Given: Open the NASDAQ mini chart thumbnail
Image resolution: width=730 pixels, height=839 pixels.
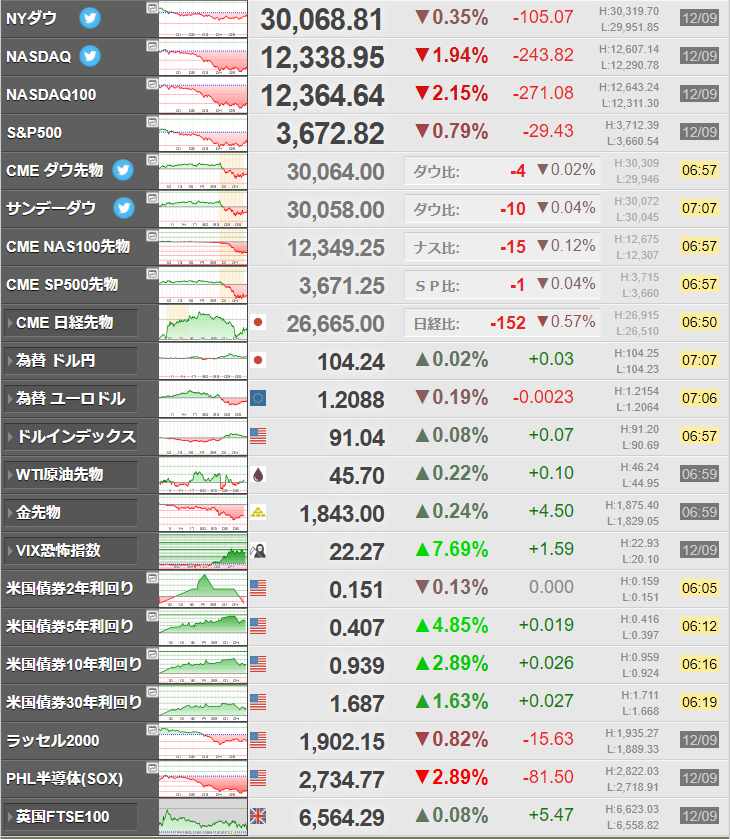Looking at the screenshot, I should pyautogui.click(x=203, y=57).
